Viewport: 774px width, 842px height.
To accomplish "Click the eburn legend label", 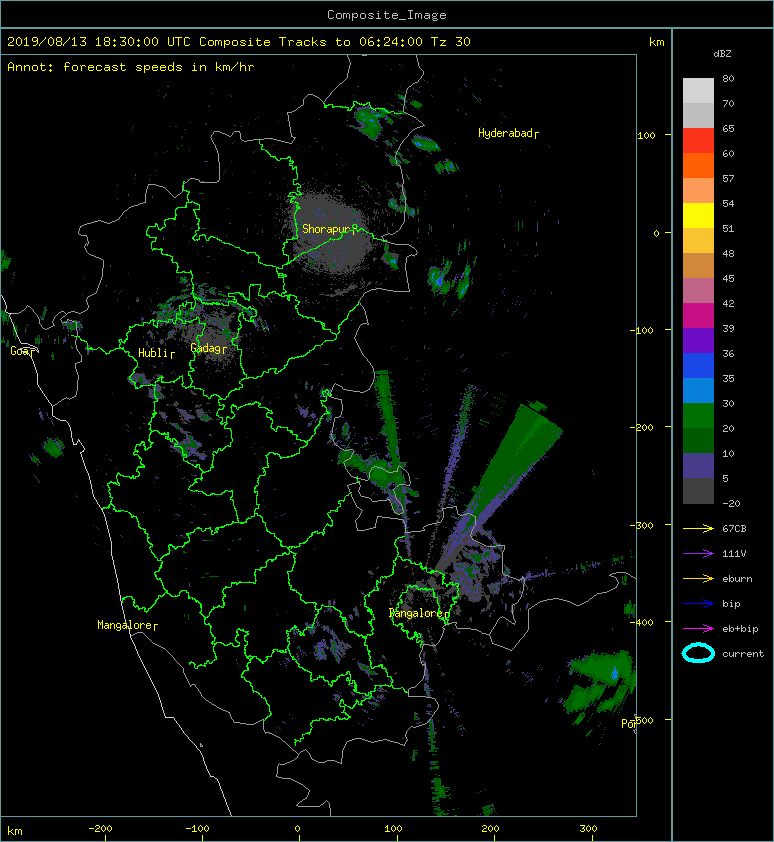I will [x=737, y=579].
